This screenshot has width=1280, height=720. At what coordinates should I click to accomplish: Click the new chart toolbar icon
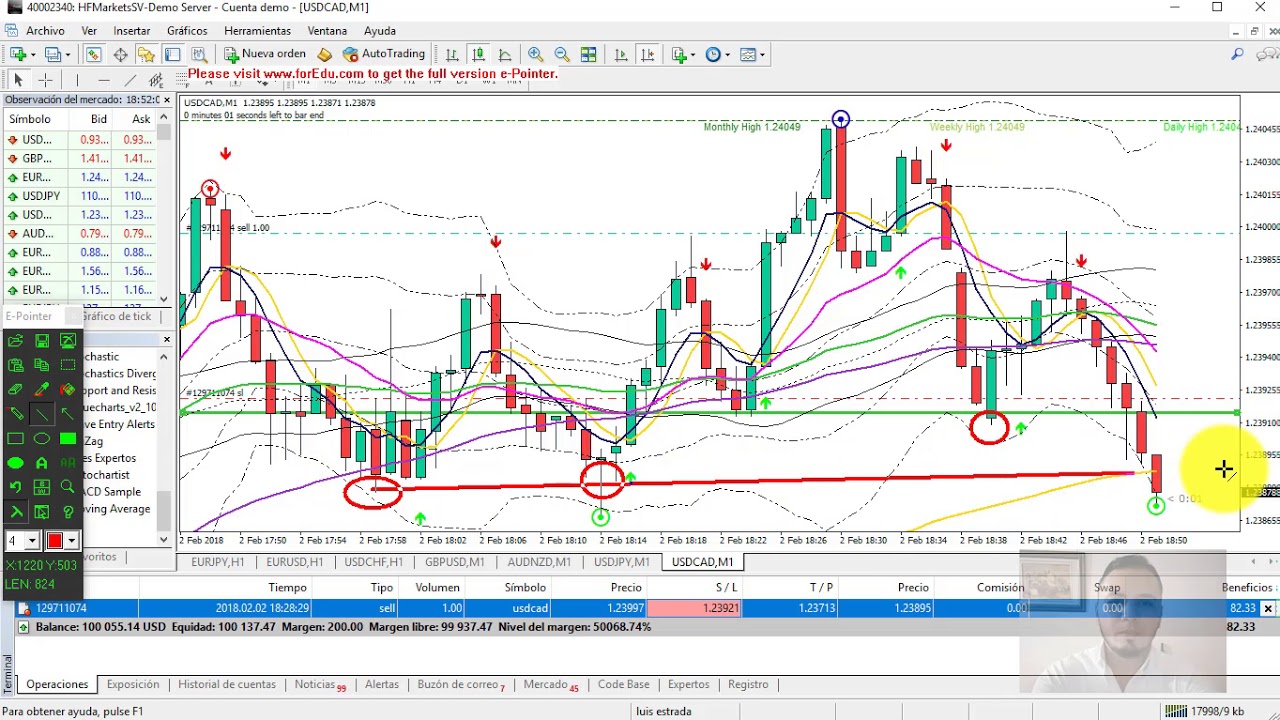point(17,54)
